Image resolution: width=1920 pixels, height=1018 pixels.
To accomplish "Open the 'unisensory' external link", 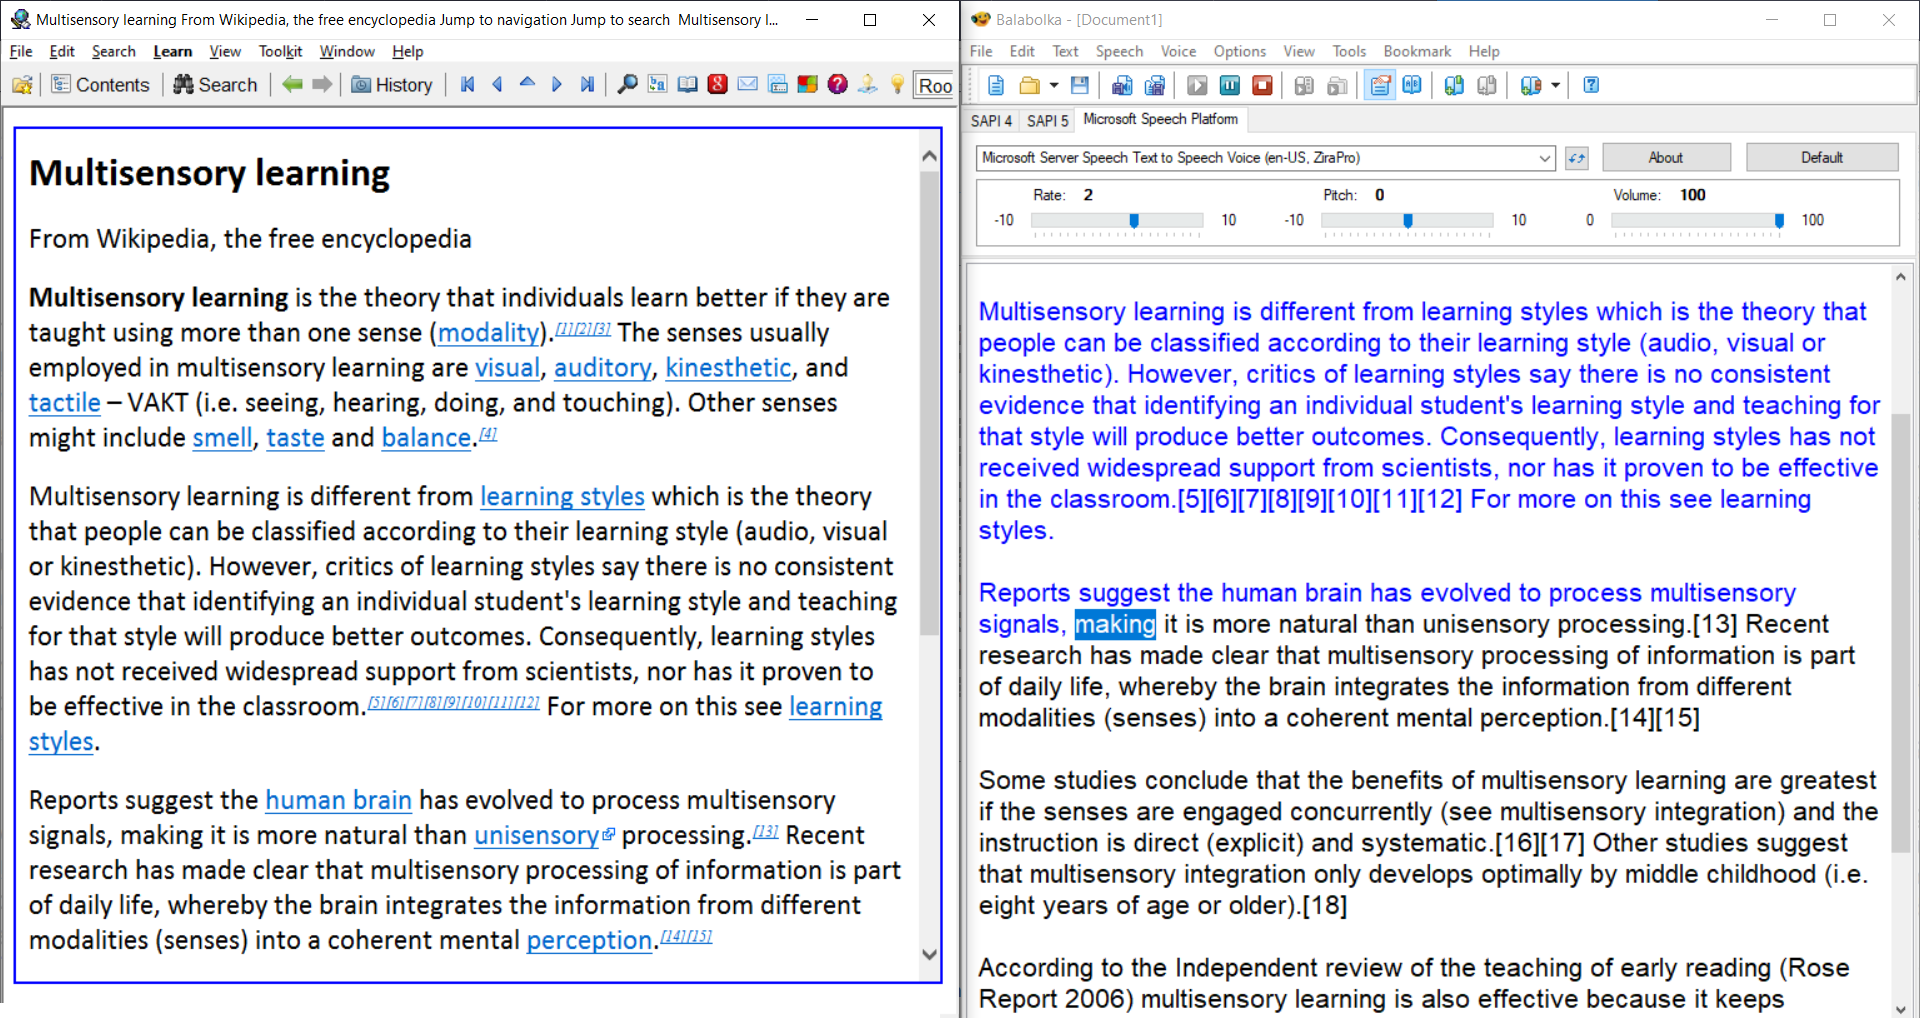I will (x=537, y=835).
